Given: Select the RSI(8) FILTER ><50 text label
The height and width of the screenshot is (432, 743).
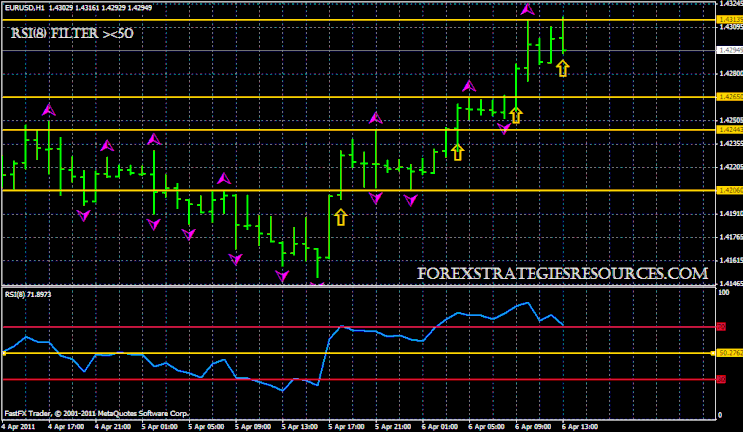Looking at the screenshot, I should (x=72, y=34).
